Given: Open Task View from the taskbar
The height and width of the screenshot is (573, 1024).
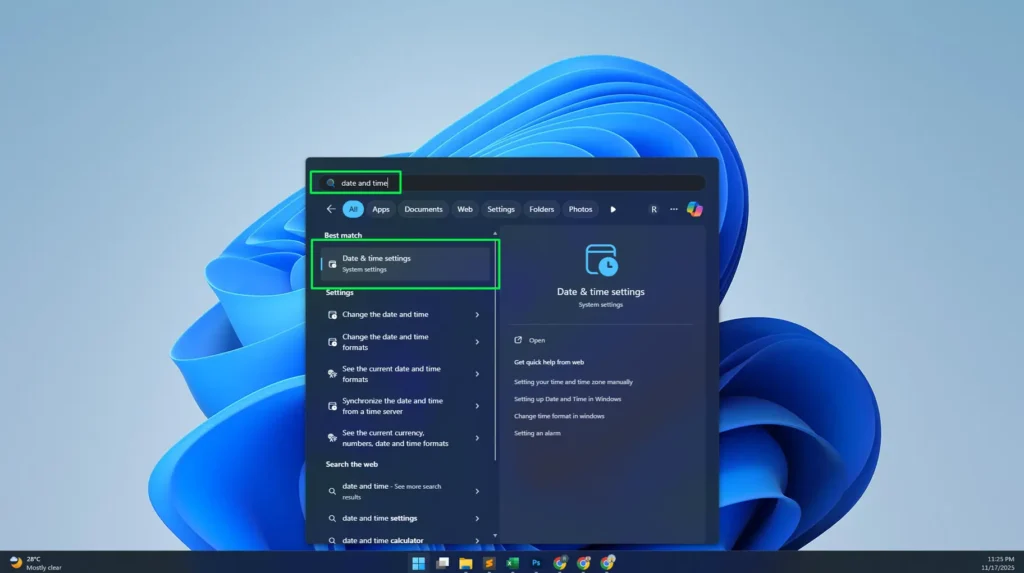Looking at the screenshot, I should point(442,563).
